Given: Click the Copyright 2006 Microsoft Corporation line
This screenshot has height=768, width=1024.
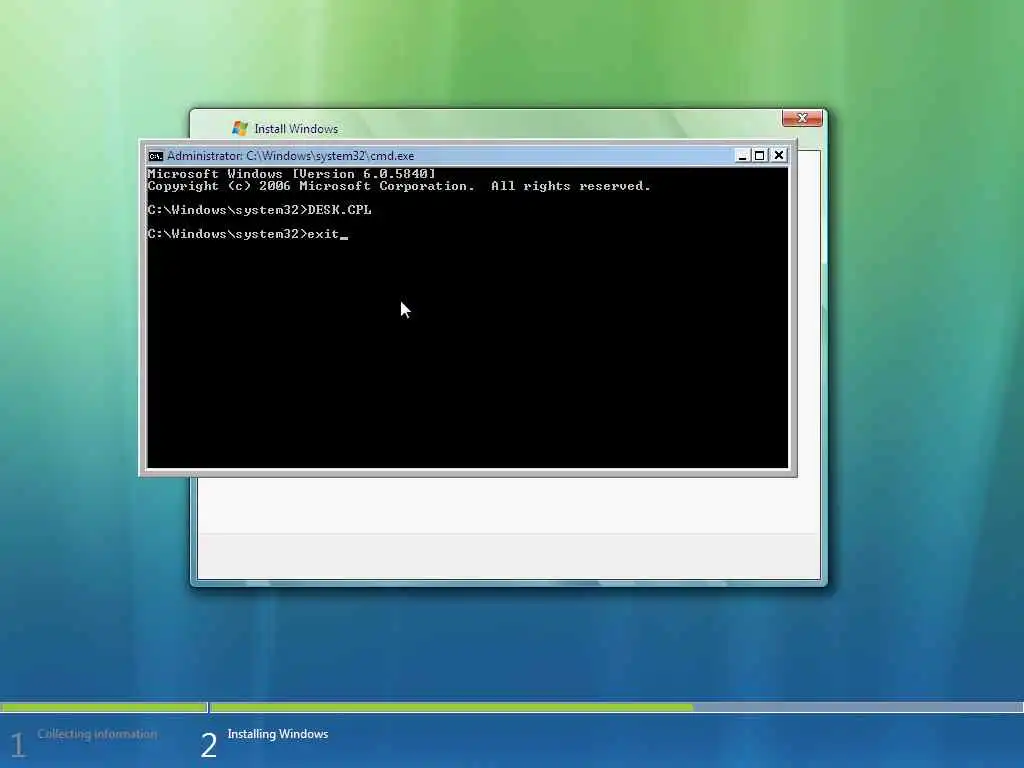Looking at the screenshot, I should [399, 186].
